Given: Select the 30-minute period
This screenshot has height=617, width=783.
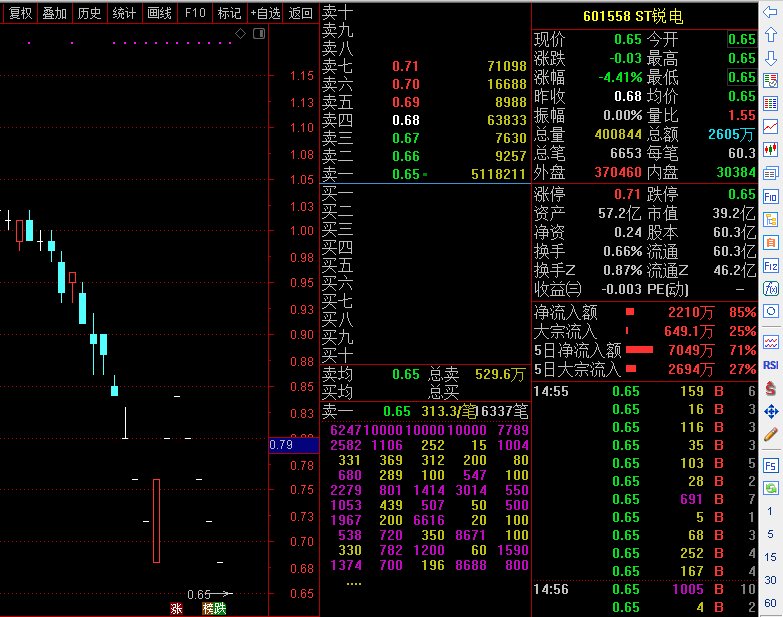Looking at the screenshot, I should pos(771,580).
